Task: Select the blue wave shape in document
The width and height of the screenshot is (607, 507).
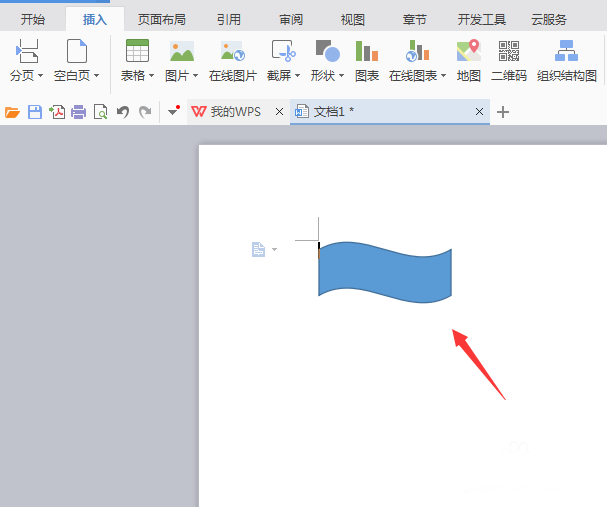Action: [385, 272]
